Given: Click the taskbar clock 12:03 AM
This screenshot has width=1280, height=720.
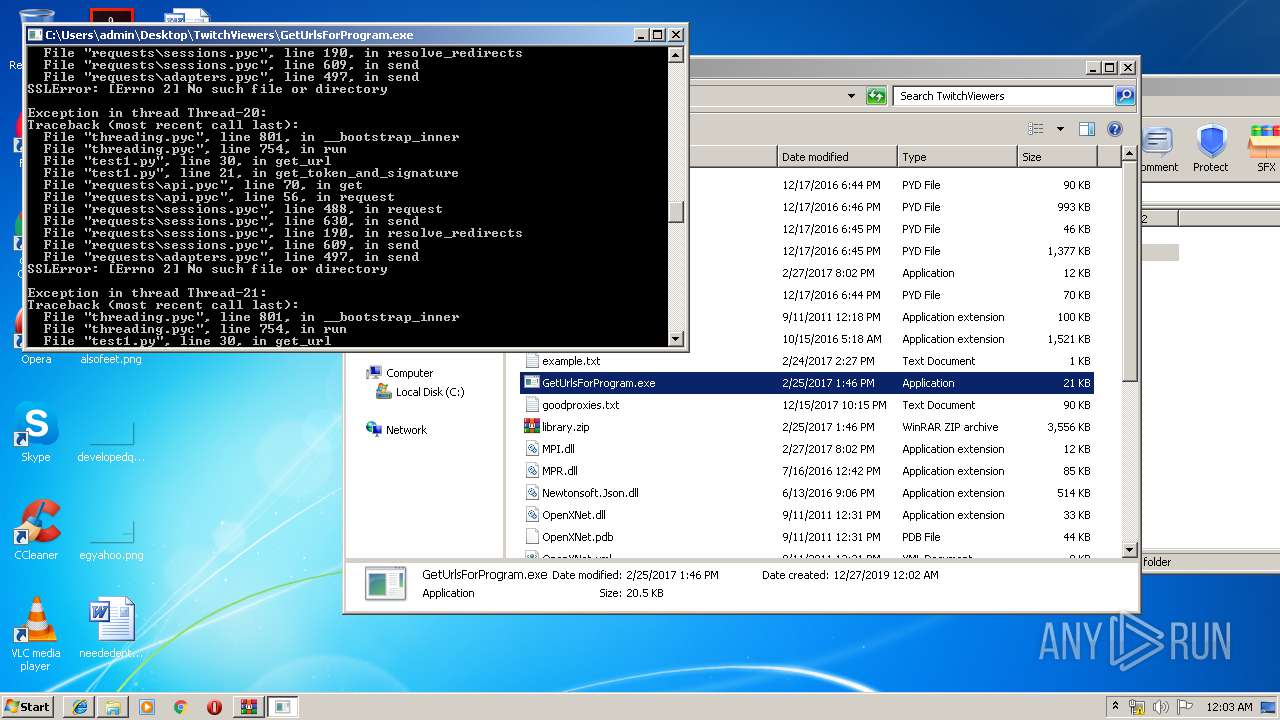Looking at the screenshot, I should tap(1229, 707).
